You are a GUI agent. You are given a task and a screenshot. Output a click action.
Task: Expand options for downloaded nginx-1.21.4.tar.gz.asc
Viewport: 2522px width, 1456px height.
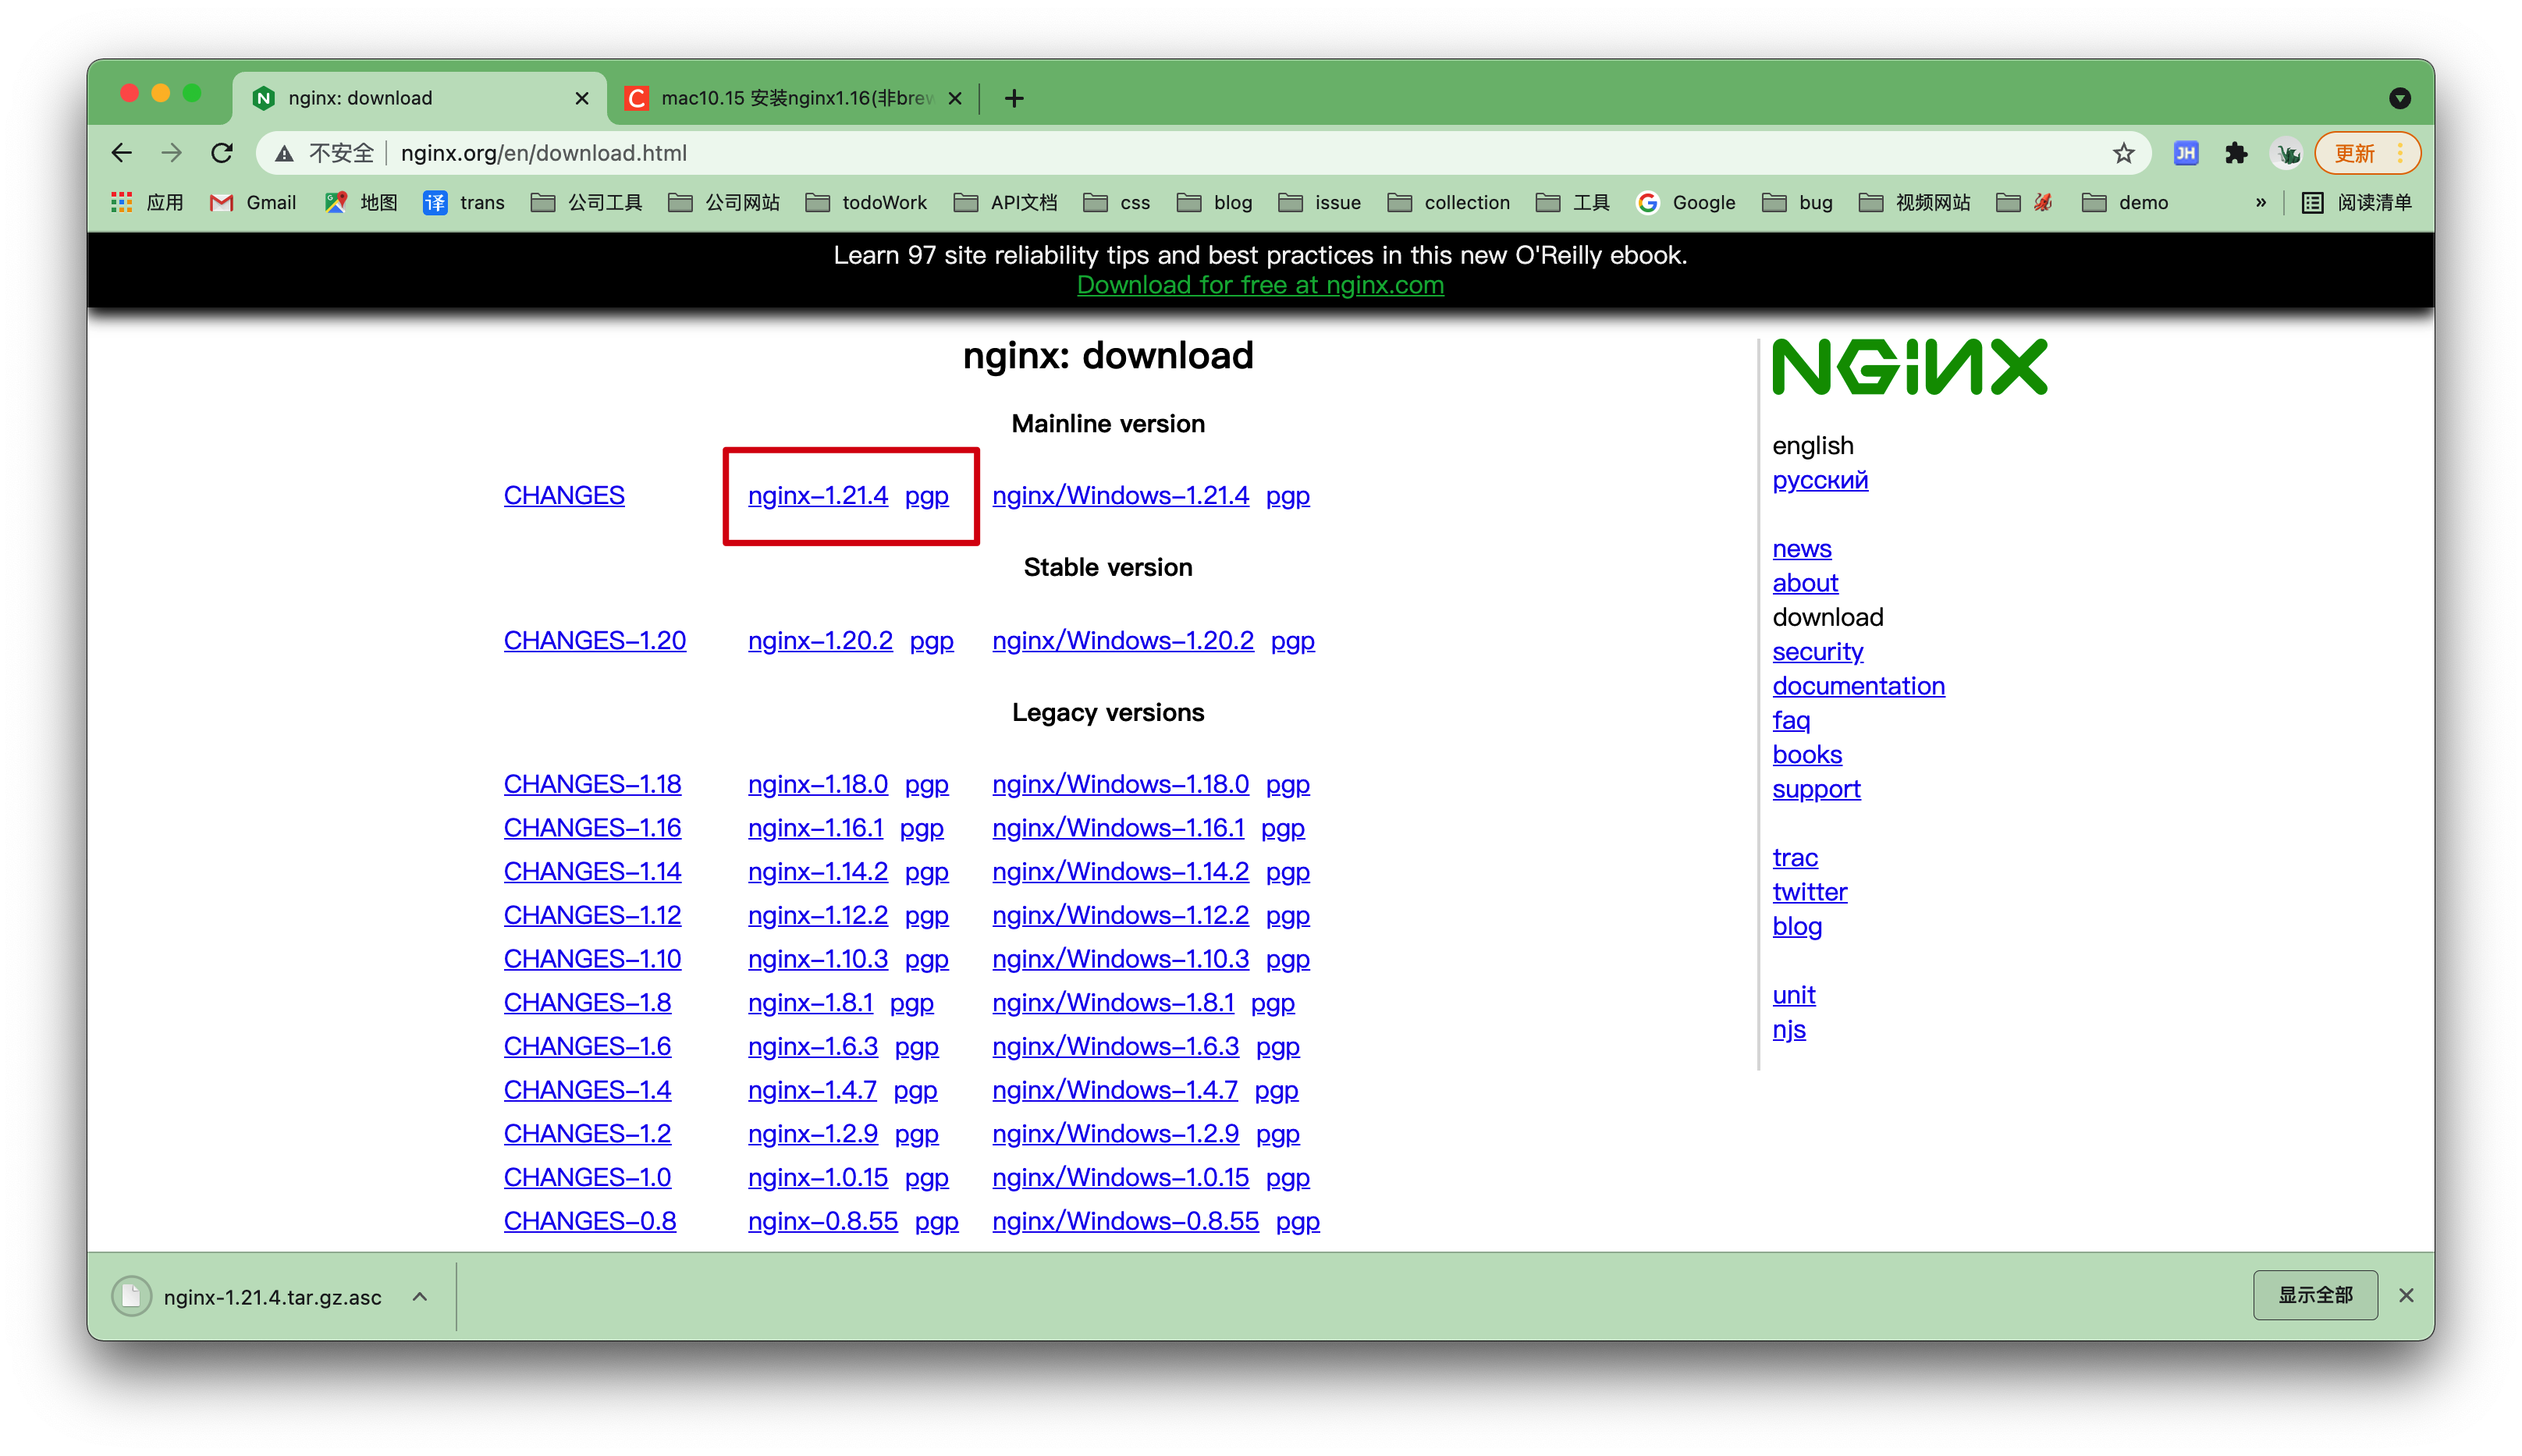420,1296
